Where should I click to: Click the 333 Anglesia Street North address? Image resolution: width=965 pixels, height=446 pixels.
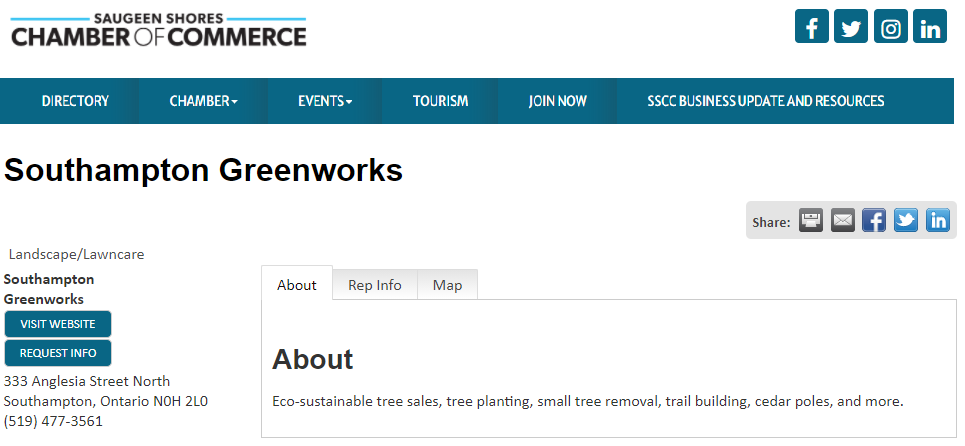coord(87,381)
